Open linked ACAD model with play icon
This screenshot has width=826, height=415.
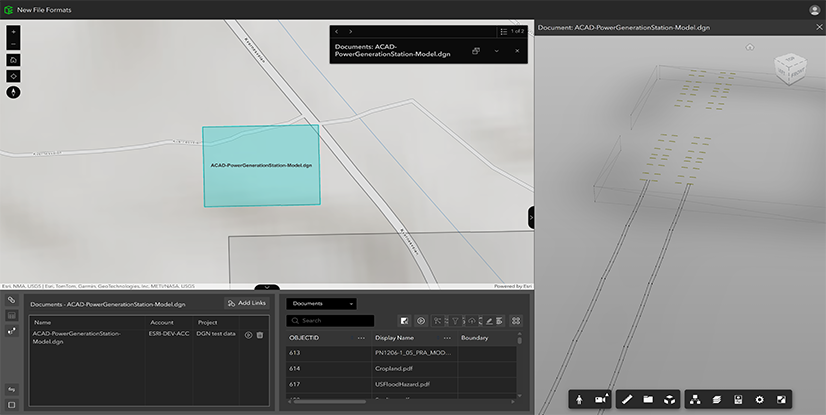[x=249, y=335]
